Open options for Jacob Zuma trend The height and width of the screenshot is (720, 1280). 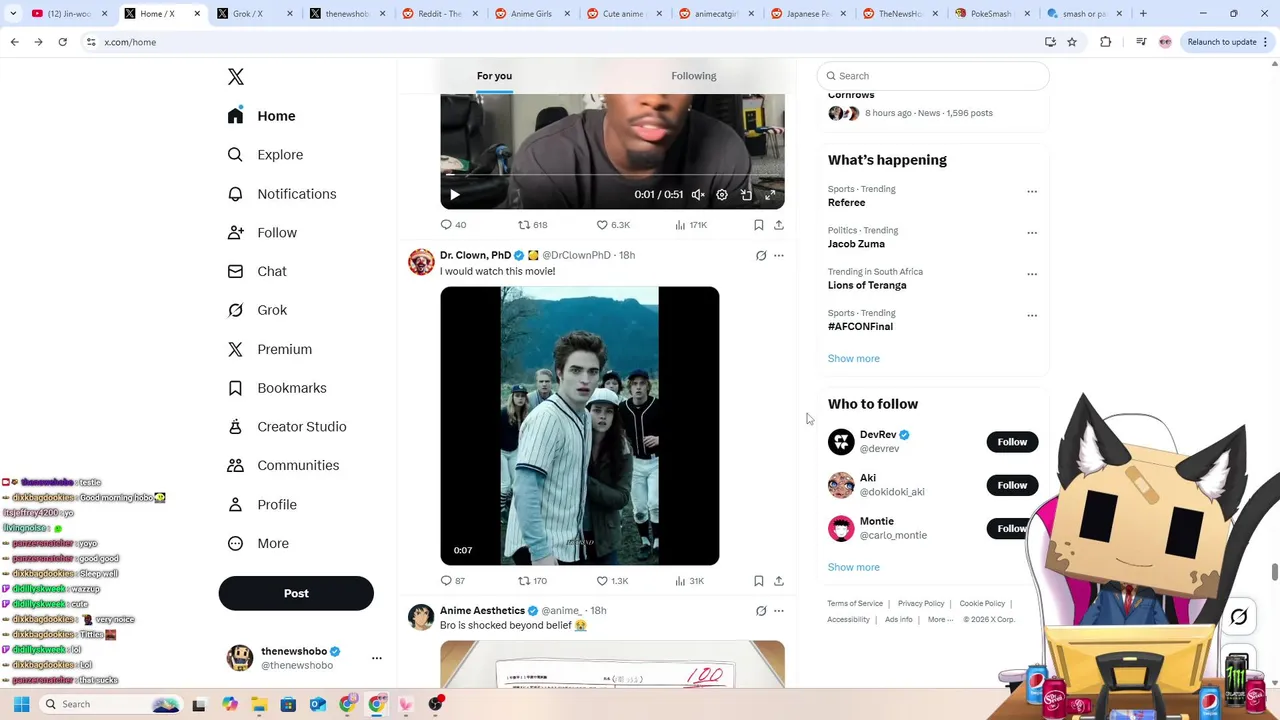pos(1032,233)
